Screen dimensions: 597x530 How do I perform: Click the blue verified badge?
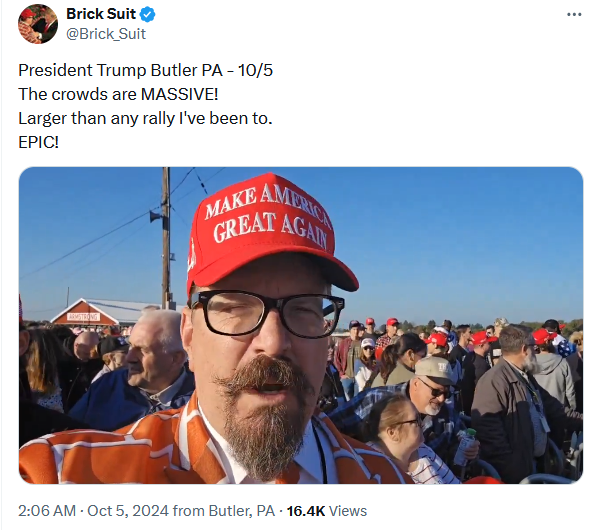tap(147, 14)
